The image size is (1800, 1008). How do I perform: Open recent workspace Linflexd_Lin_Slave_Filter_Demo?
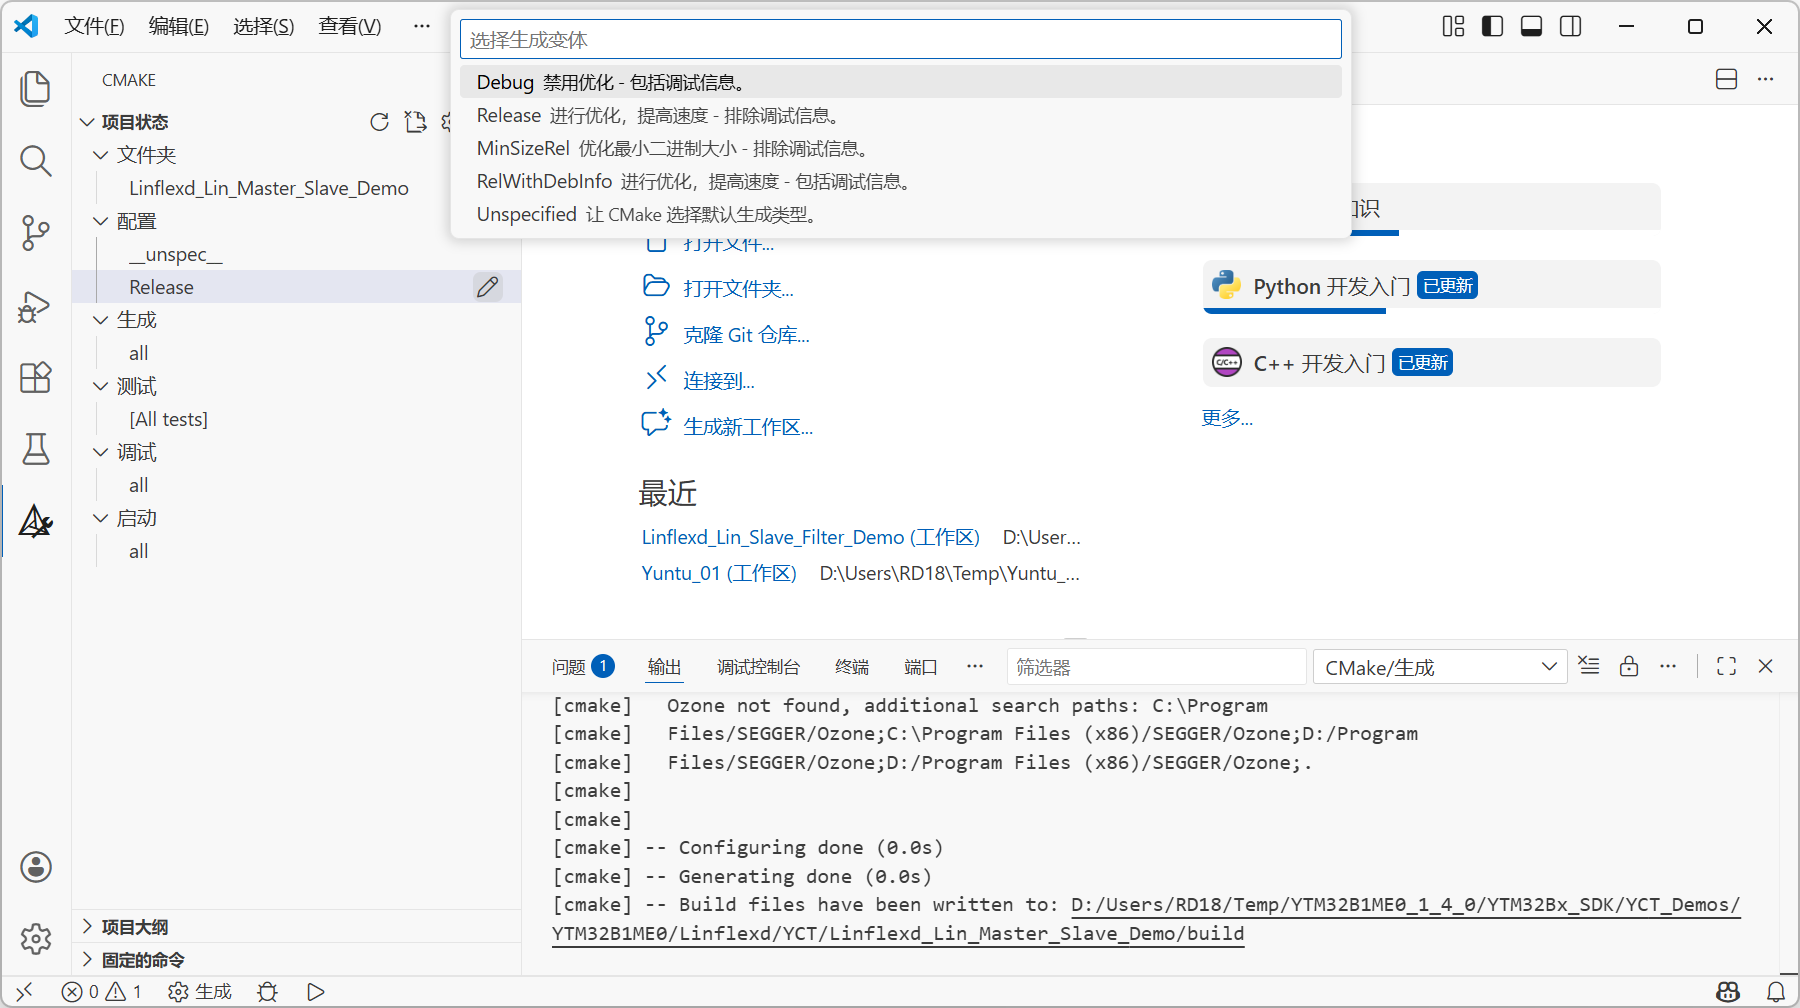810,537
